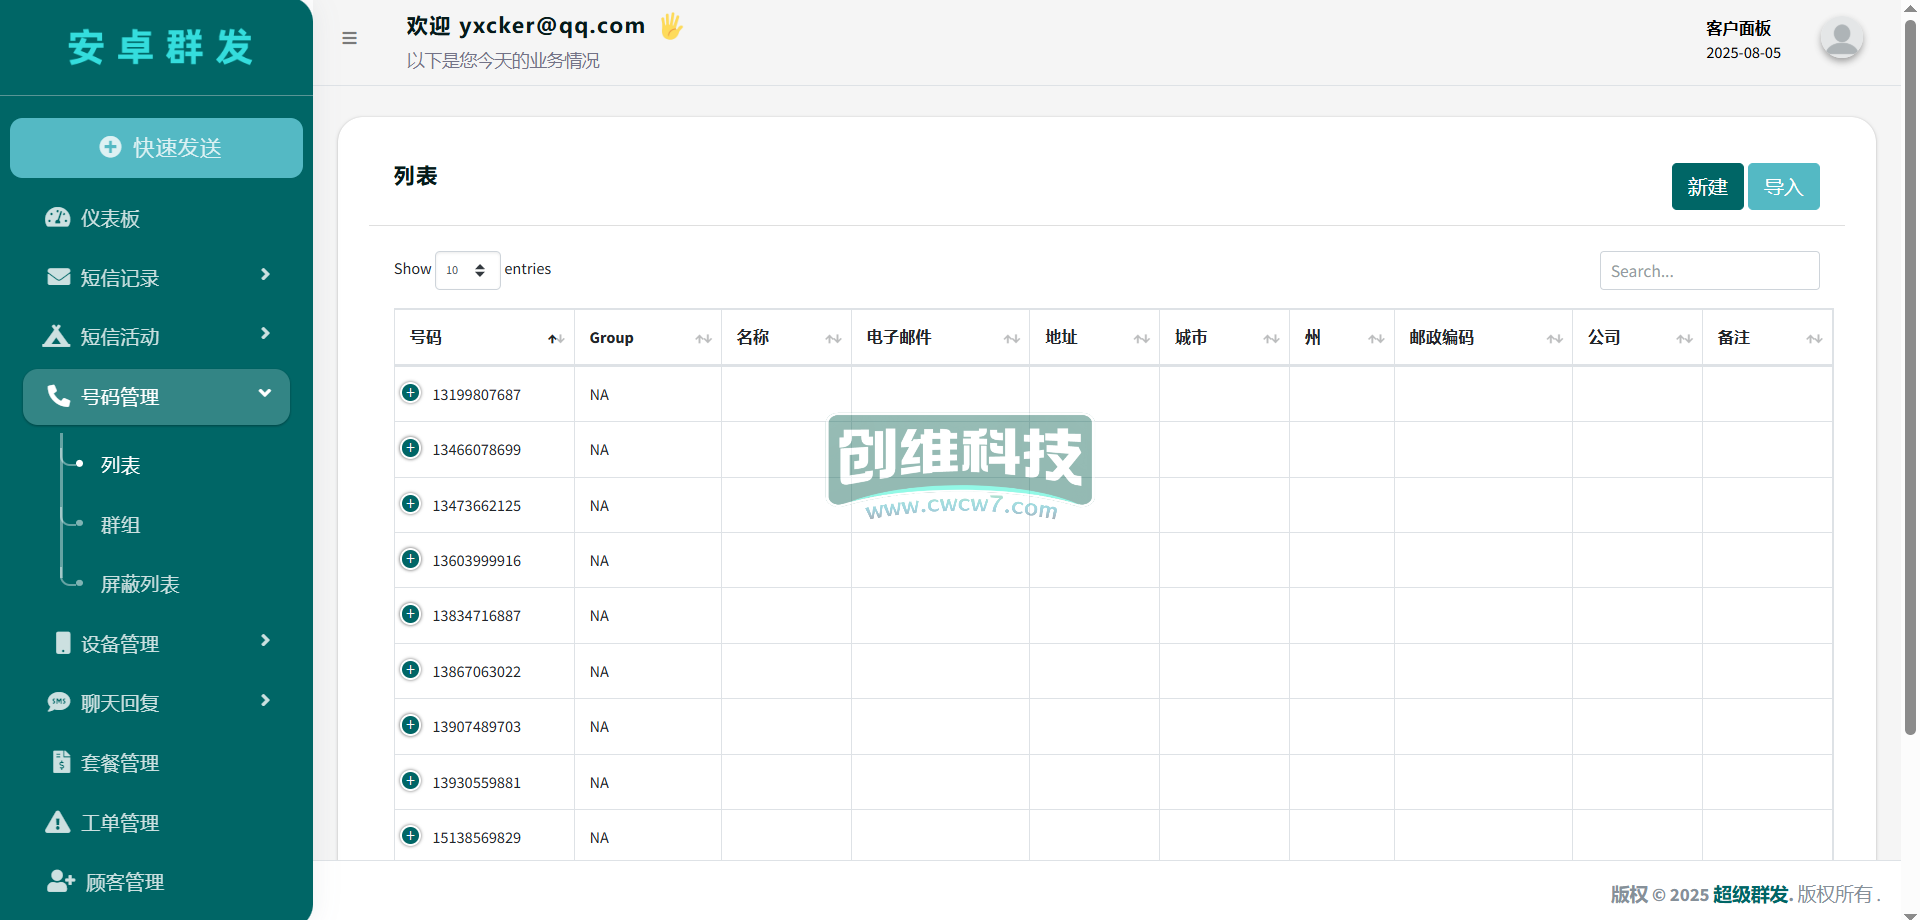
Task: Expand 短信活动 submenu chevron
Action: [x=265, y=333]
